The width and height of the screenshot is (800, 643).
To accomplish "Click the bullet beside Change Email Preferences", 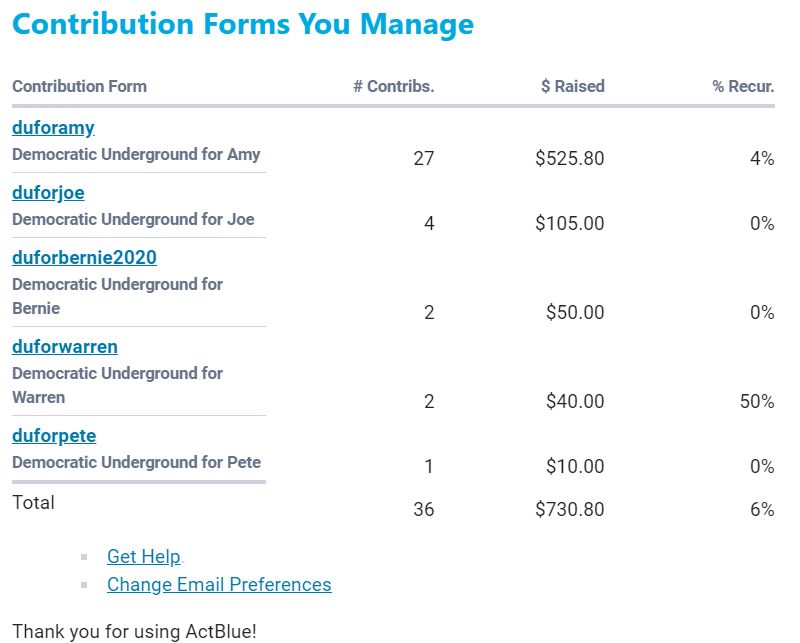I will tap(84, 585).
